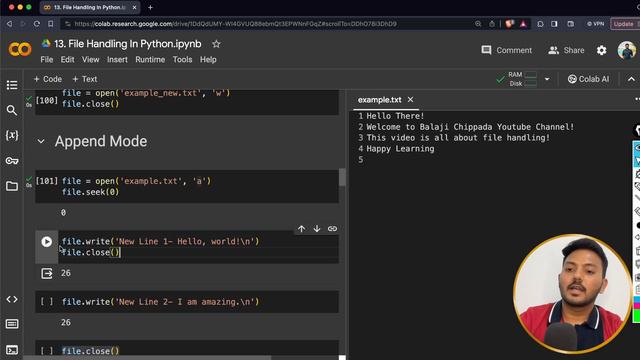Run the file.write New Line 1 cell
Image resolution: width=640 pixels, height=360 pixels.
tap(47, 242)
